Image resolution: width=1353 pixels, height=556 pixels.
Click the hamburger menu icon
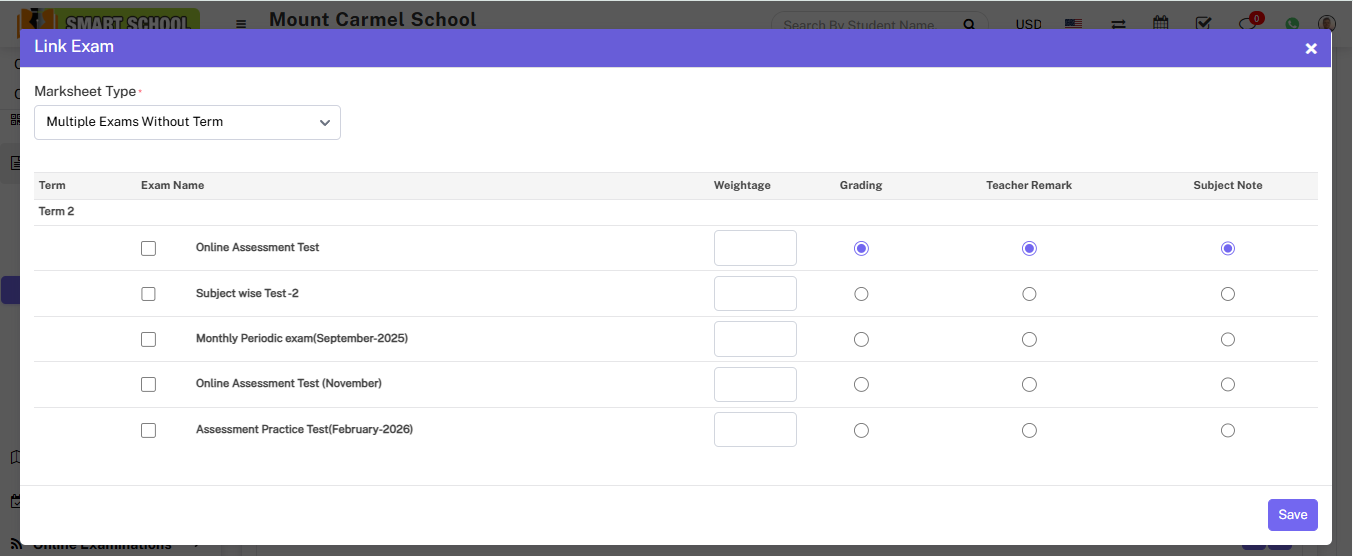[241, 24]
